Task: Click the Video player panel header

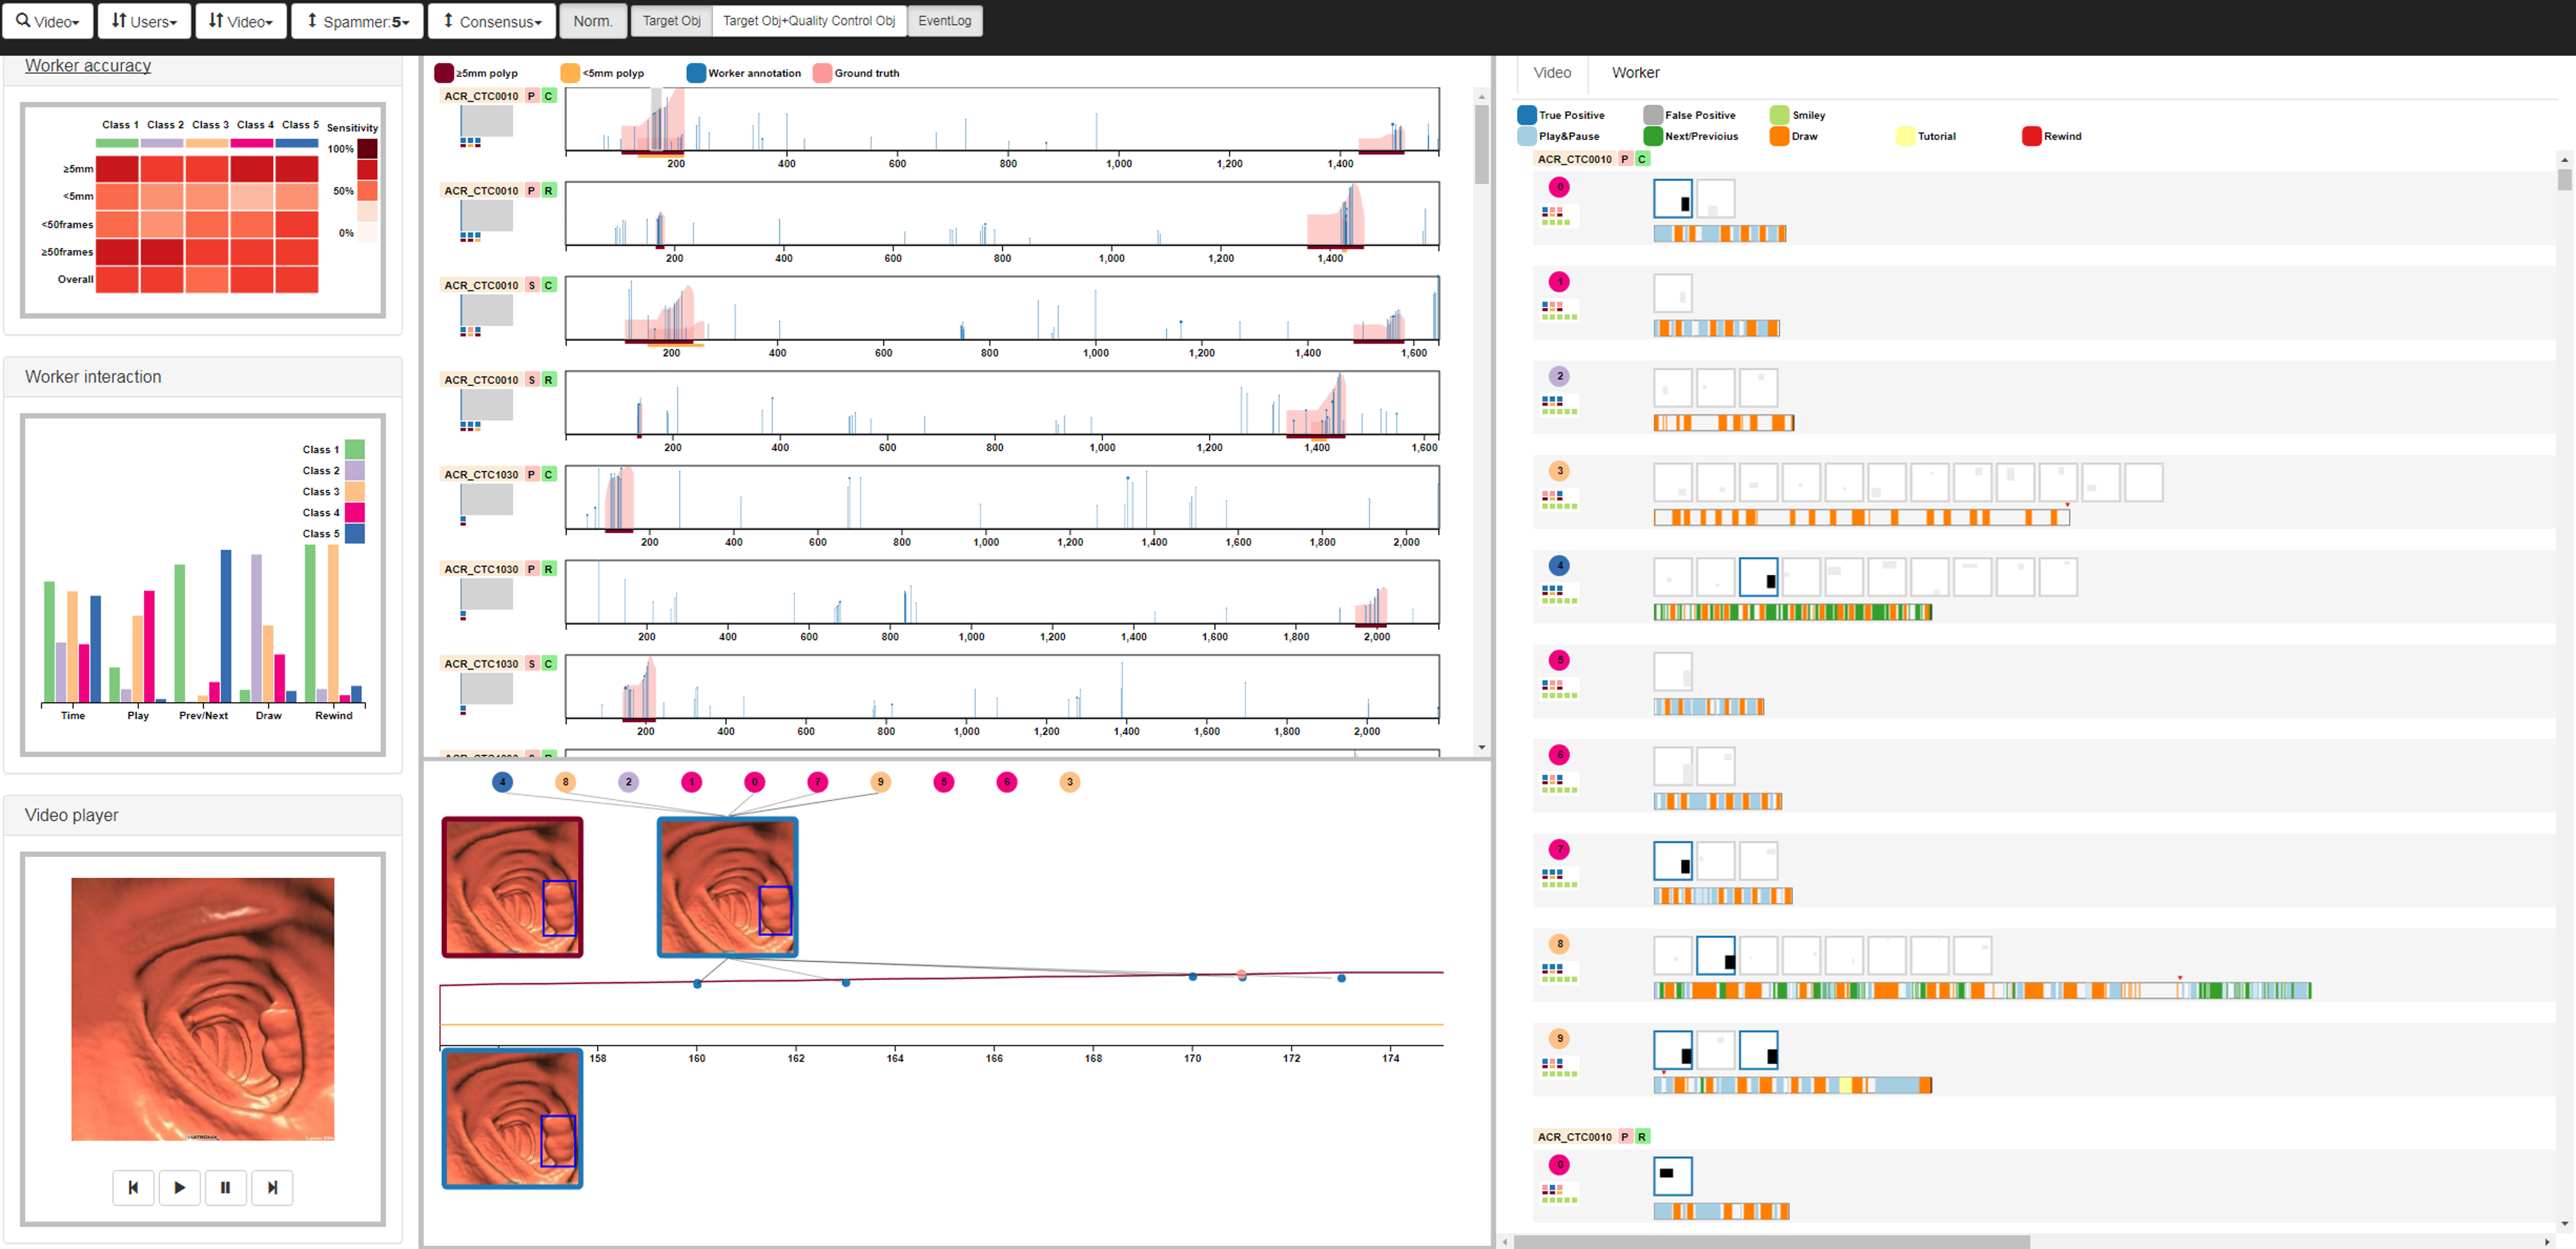Action: click(203, 815)
